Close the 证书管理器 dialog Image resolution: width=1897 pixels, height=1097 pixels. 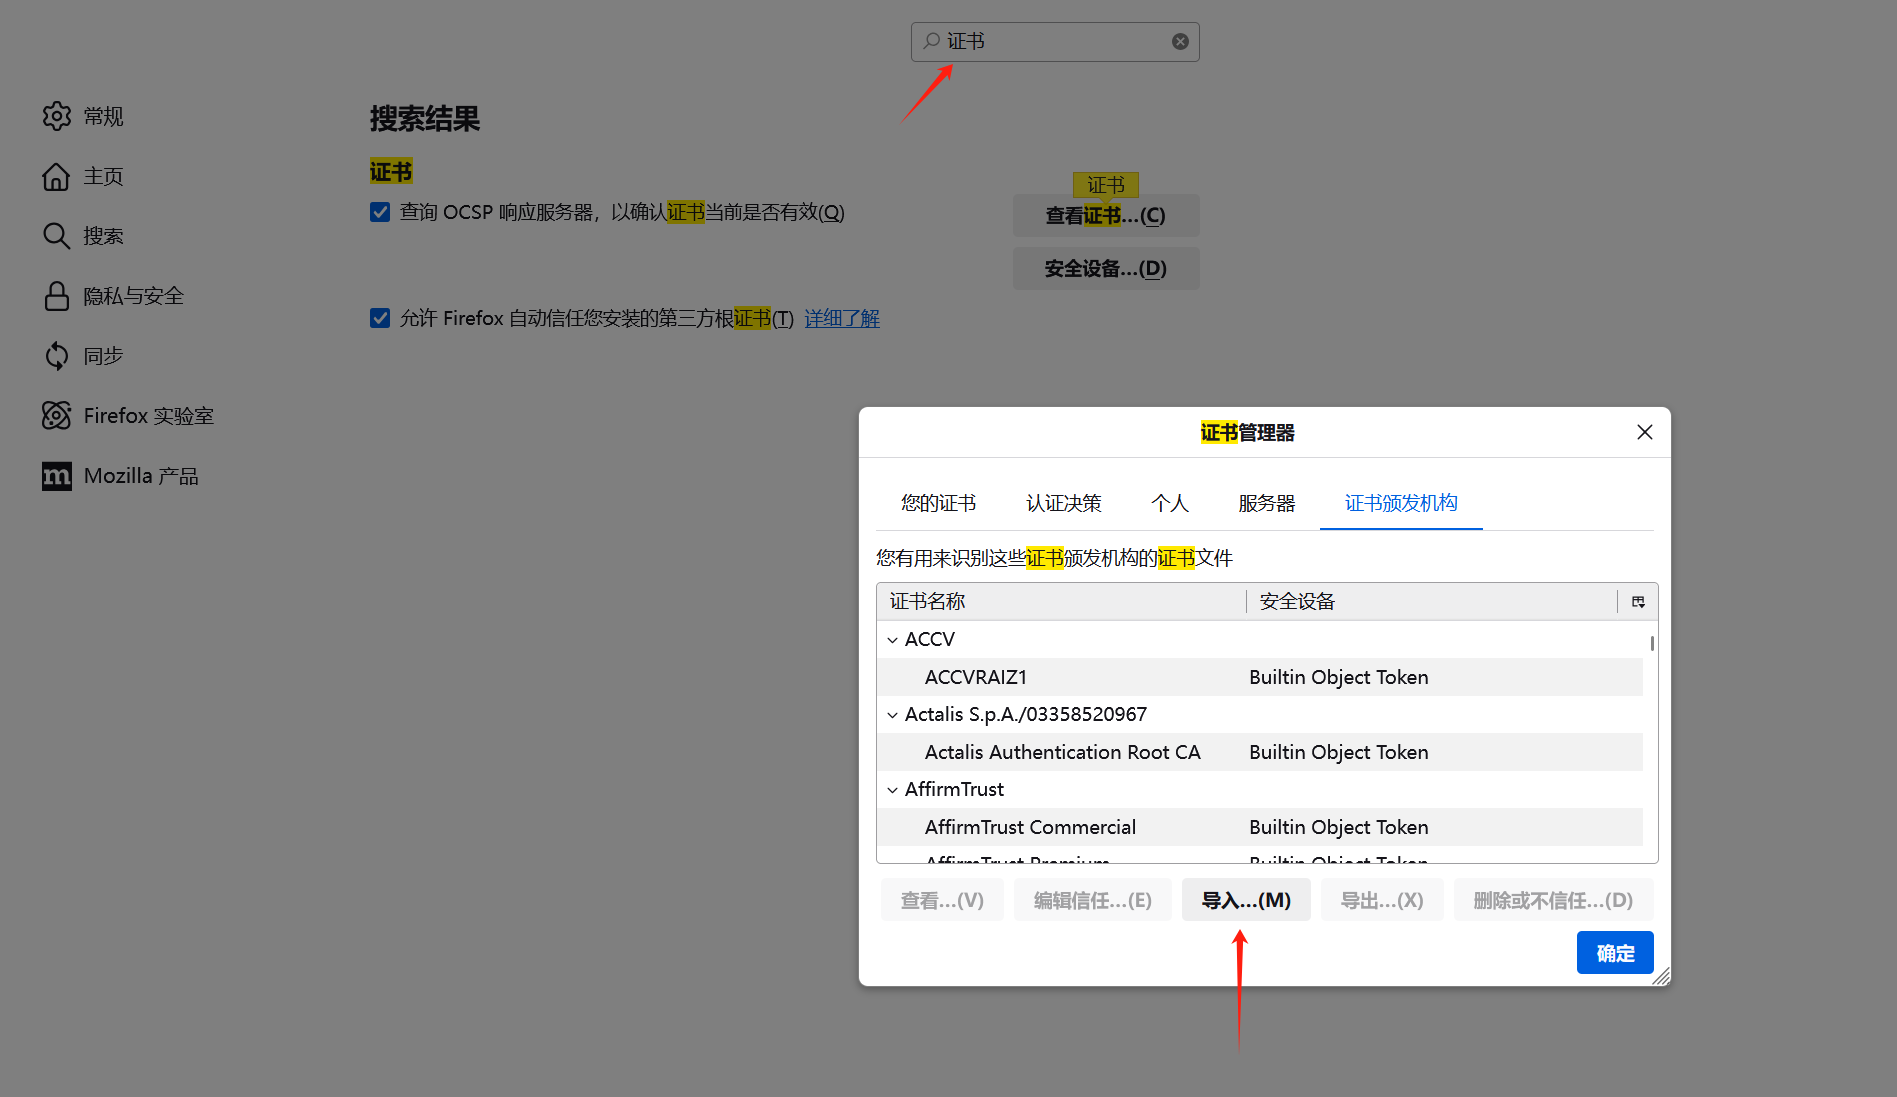(x=1645, y=432)
